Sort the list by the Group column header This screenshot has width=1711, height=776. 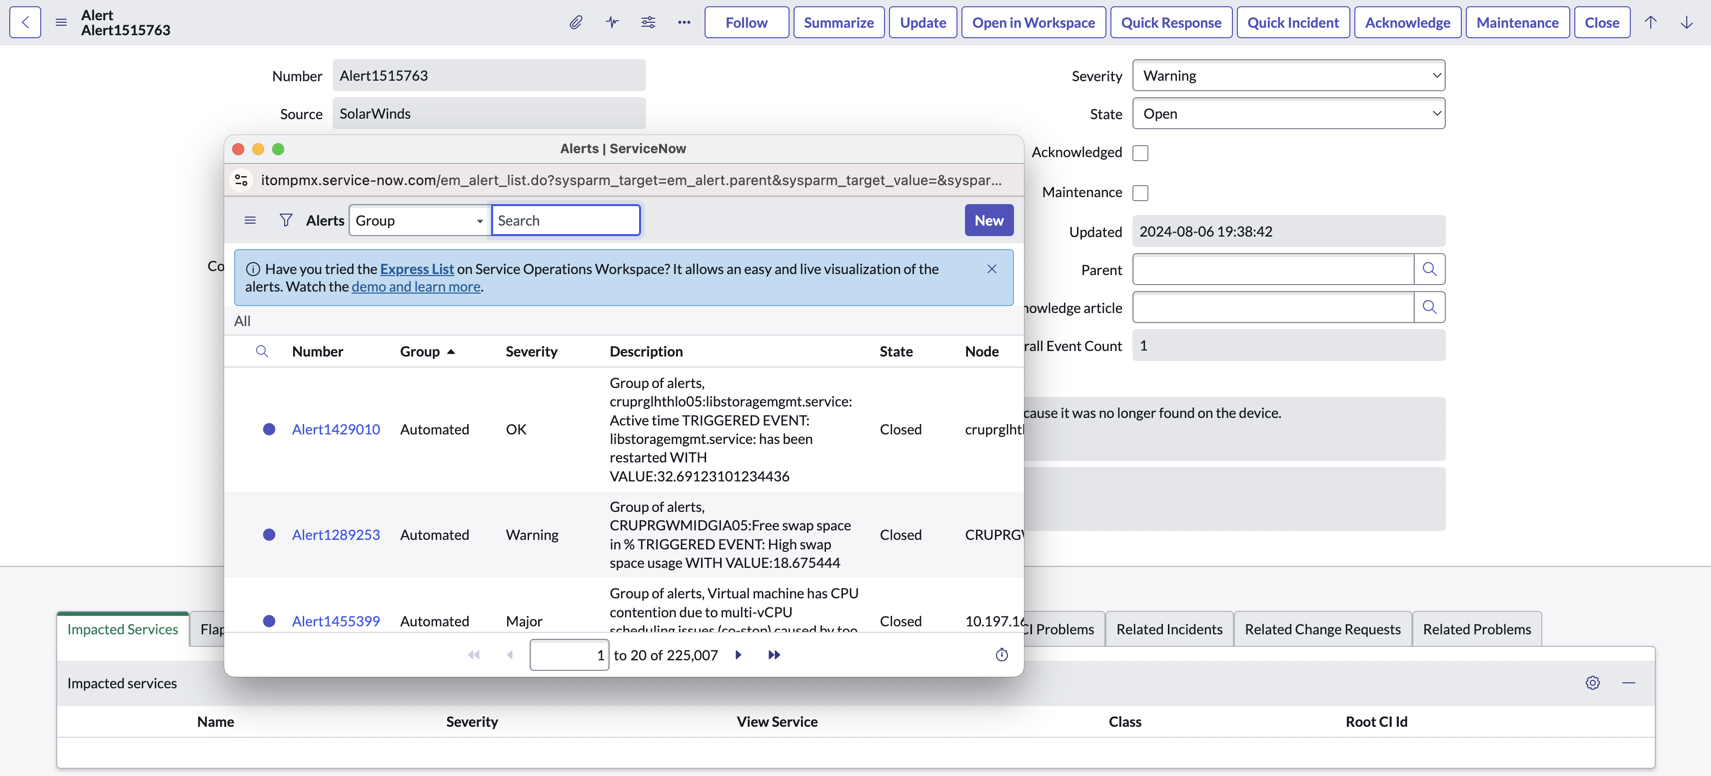tap(420, 351)
